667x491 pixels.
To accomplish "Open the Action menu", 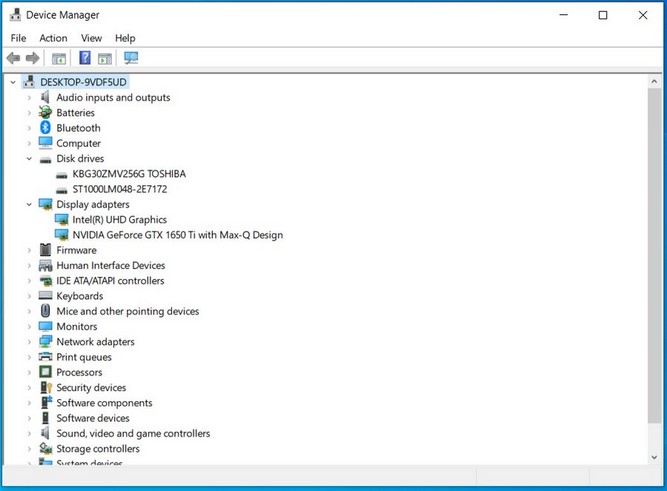I will coord(53,38).
